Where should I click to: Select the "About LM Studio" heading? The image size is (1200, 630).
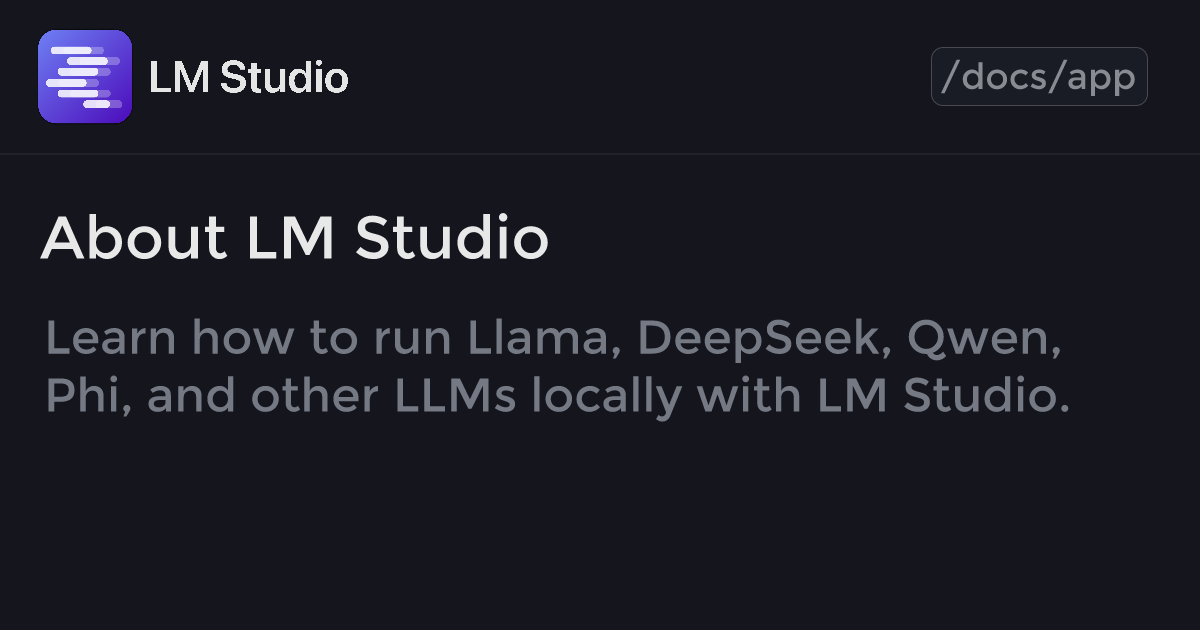pos(295,238)
